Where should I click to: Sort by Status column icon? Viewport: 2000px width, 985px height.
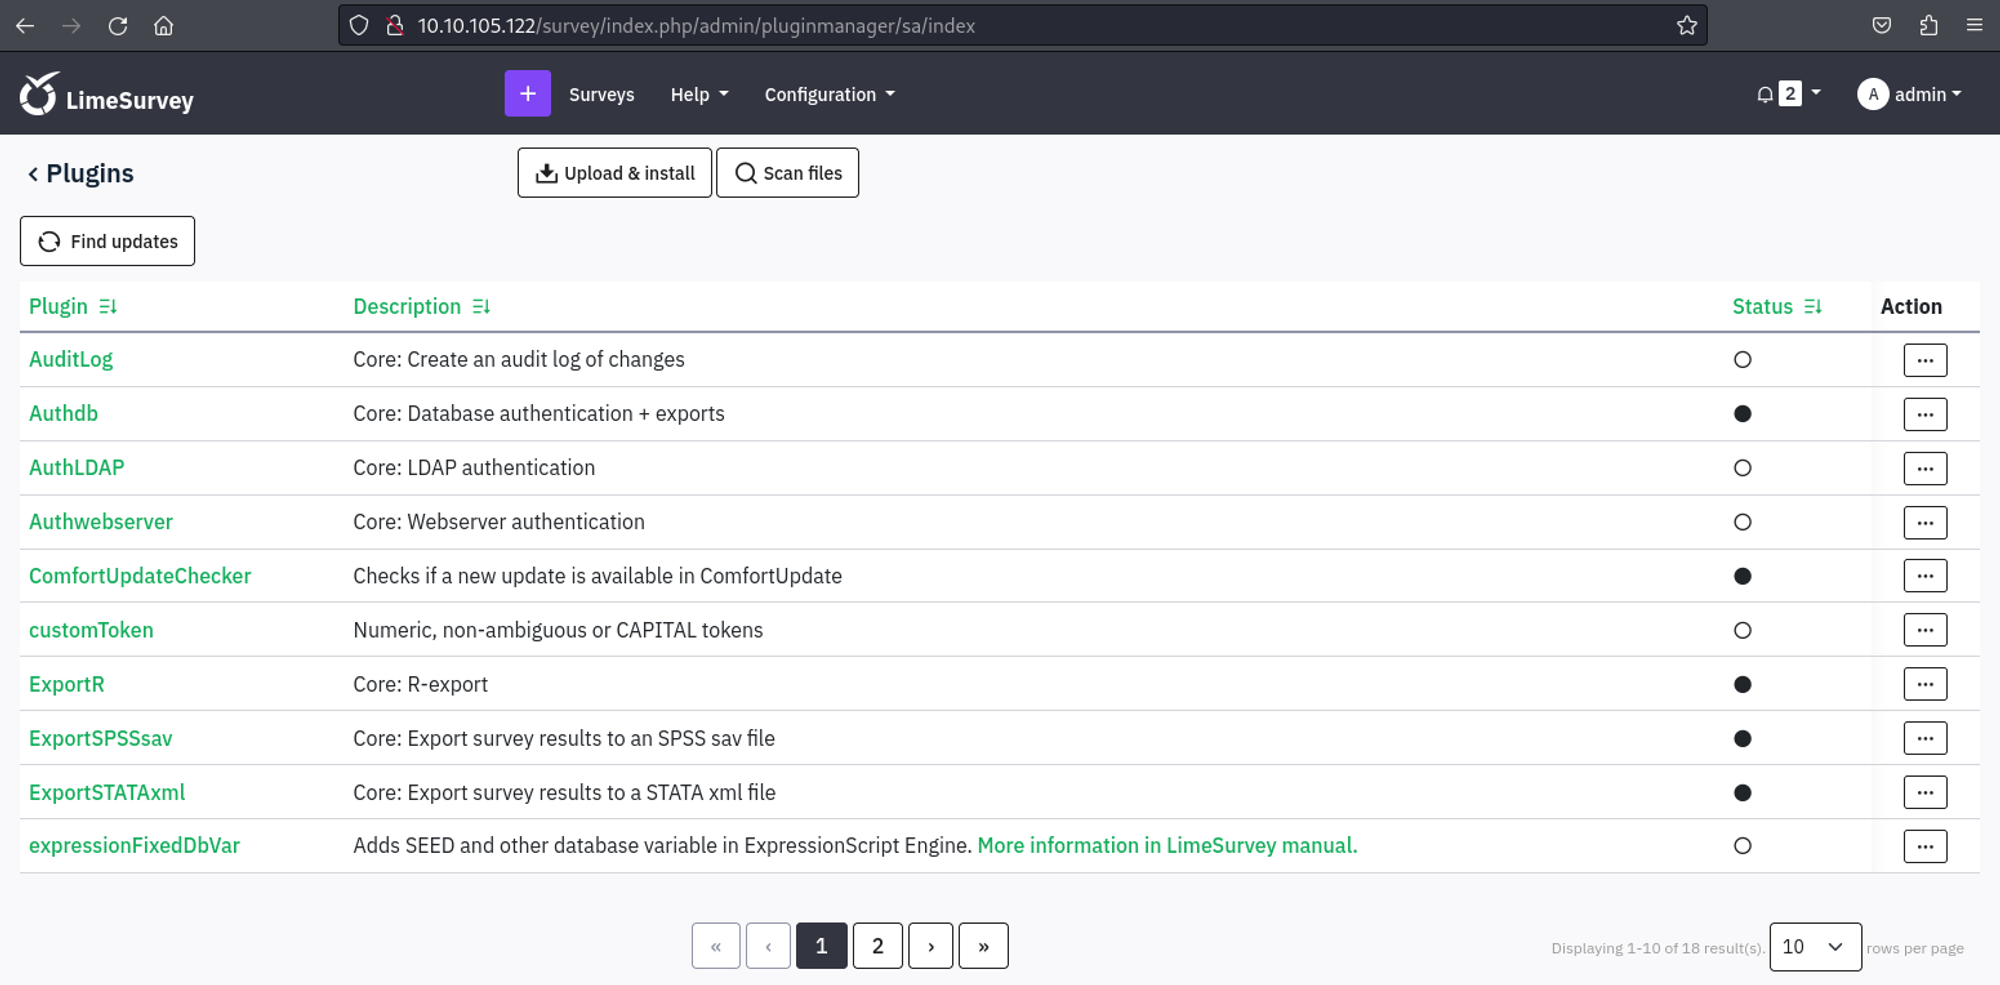tap(1812, 307)
